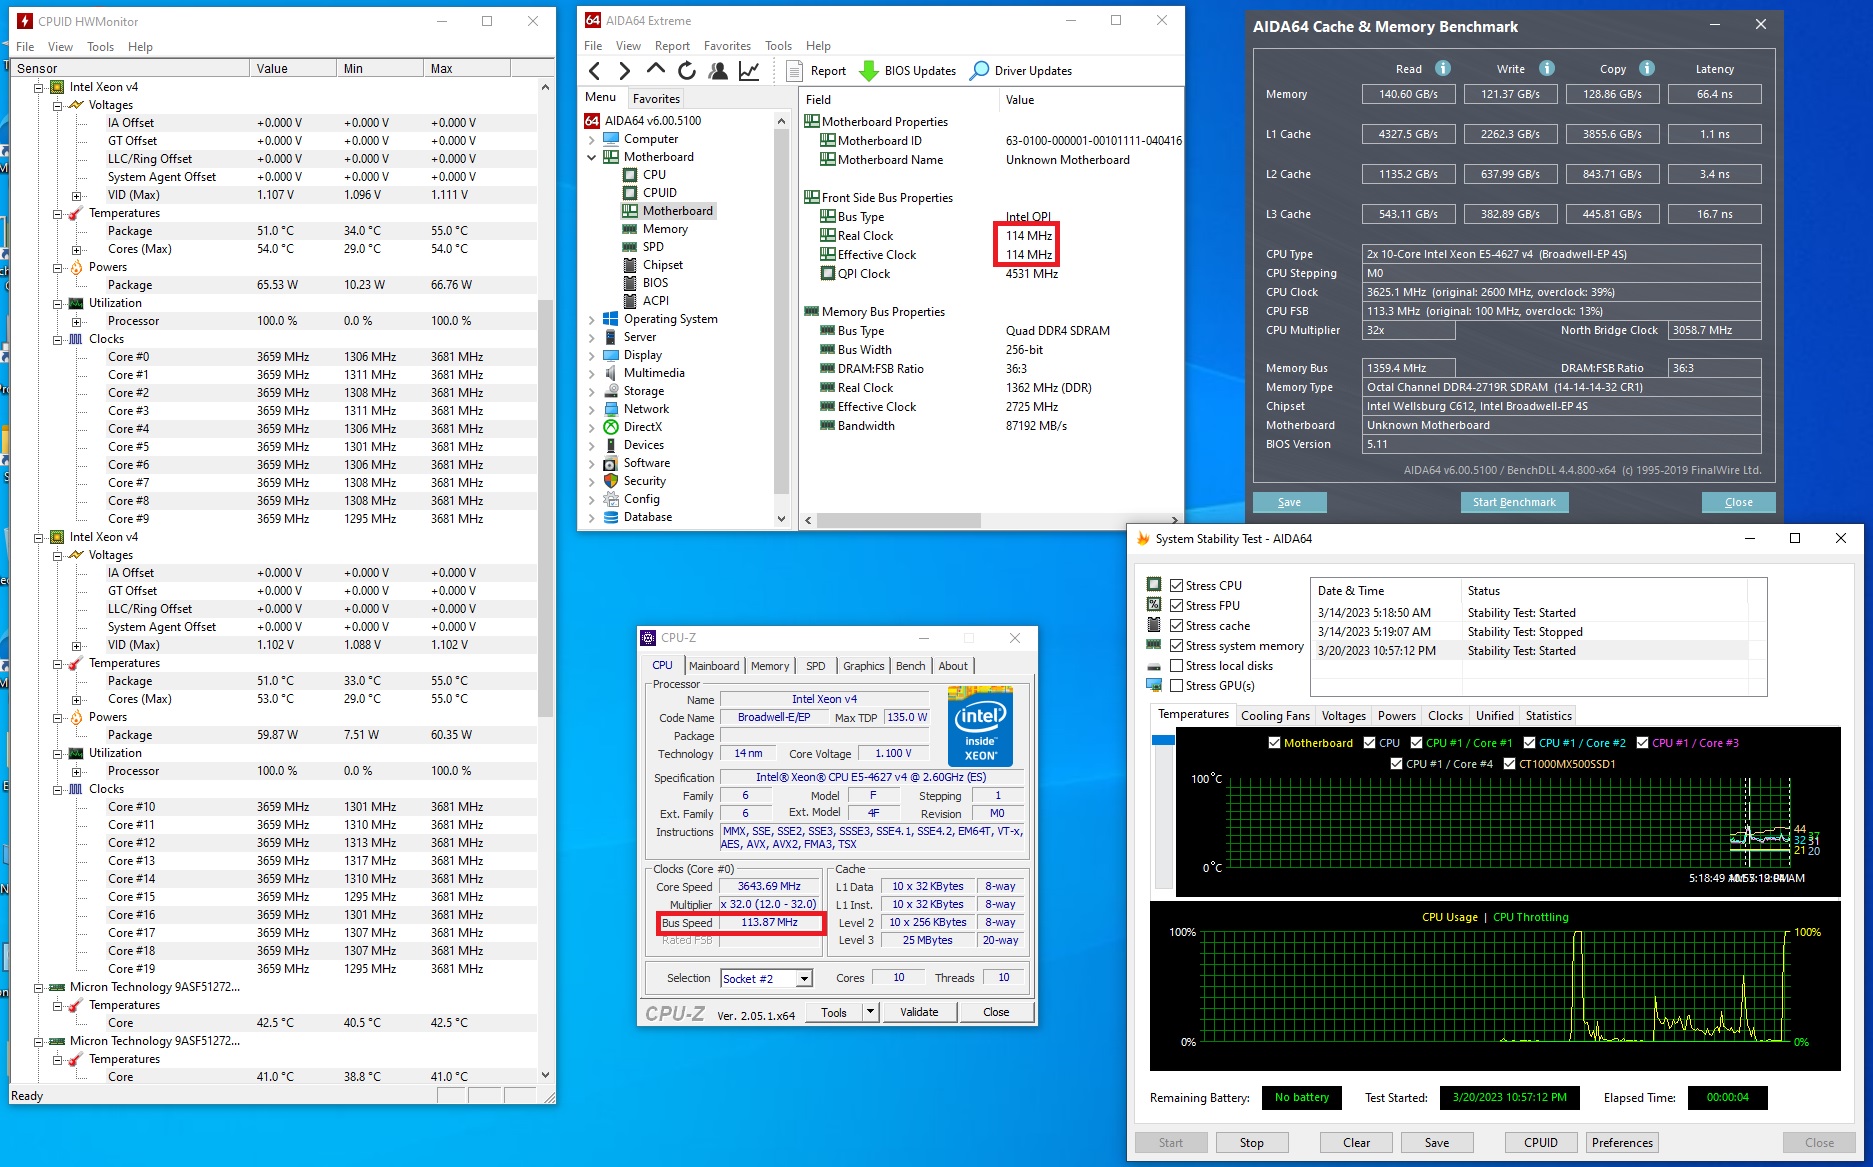Toggle CPU #1 / Core #4 graph checkbox

1397,764
